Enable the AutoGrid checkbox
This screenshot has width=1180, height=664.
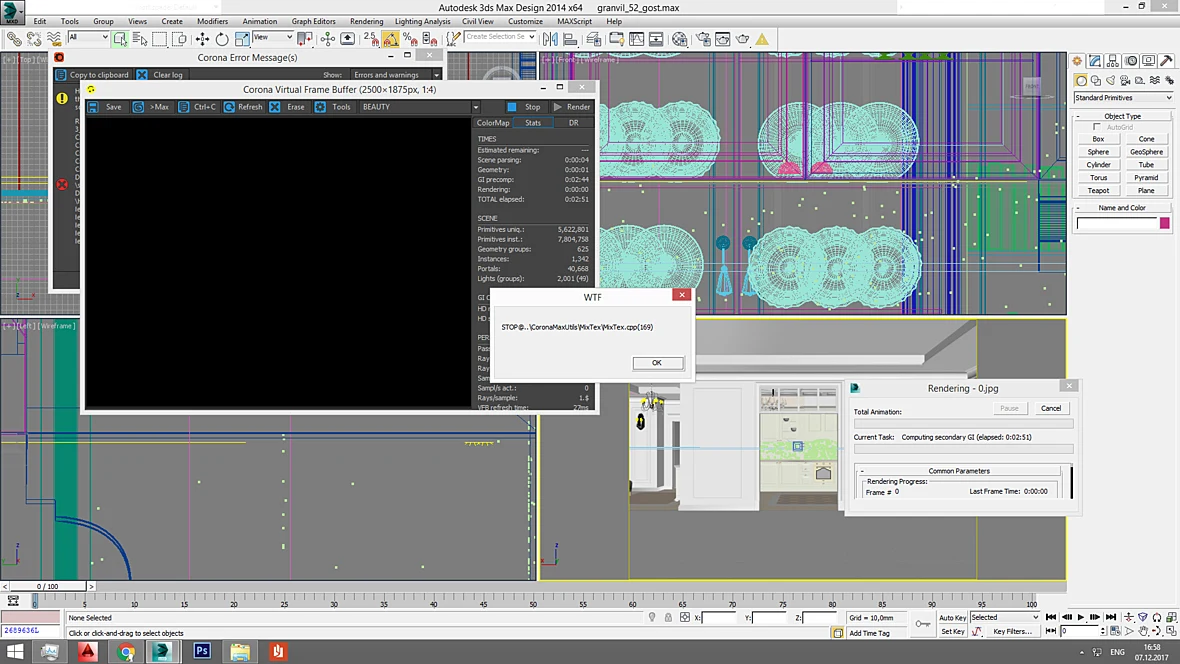1097,127
